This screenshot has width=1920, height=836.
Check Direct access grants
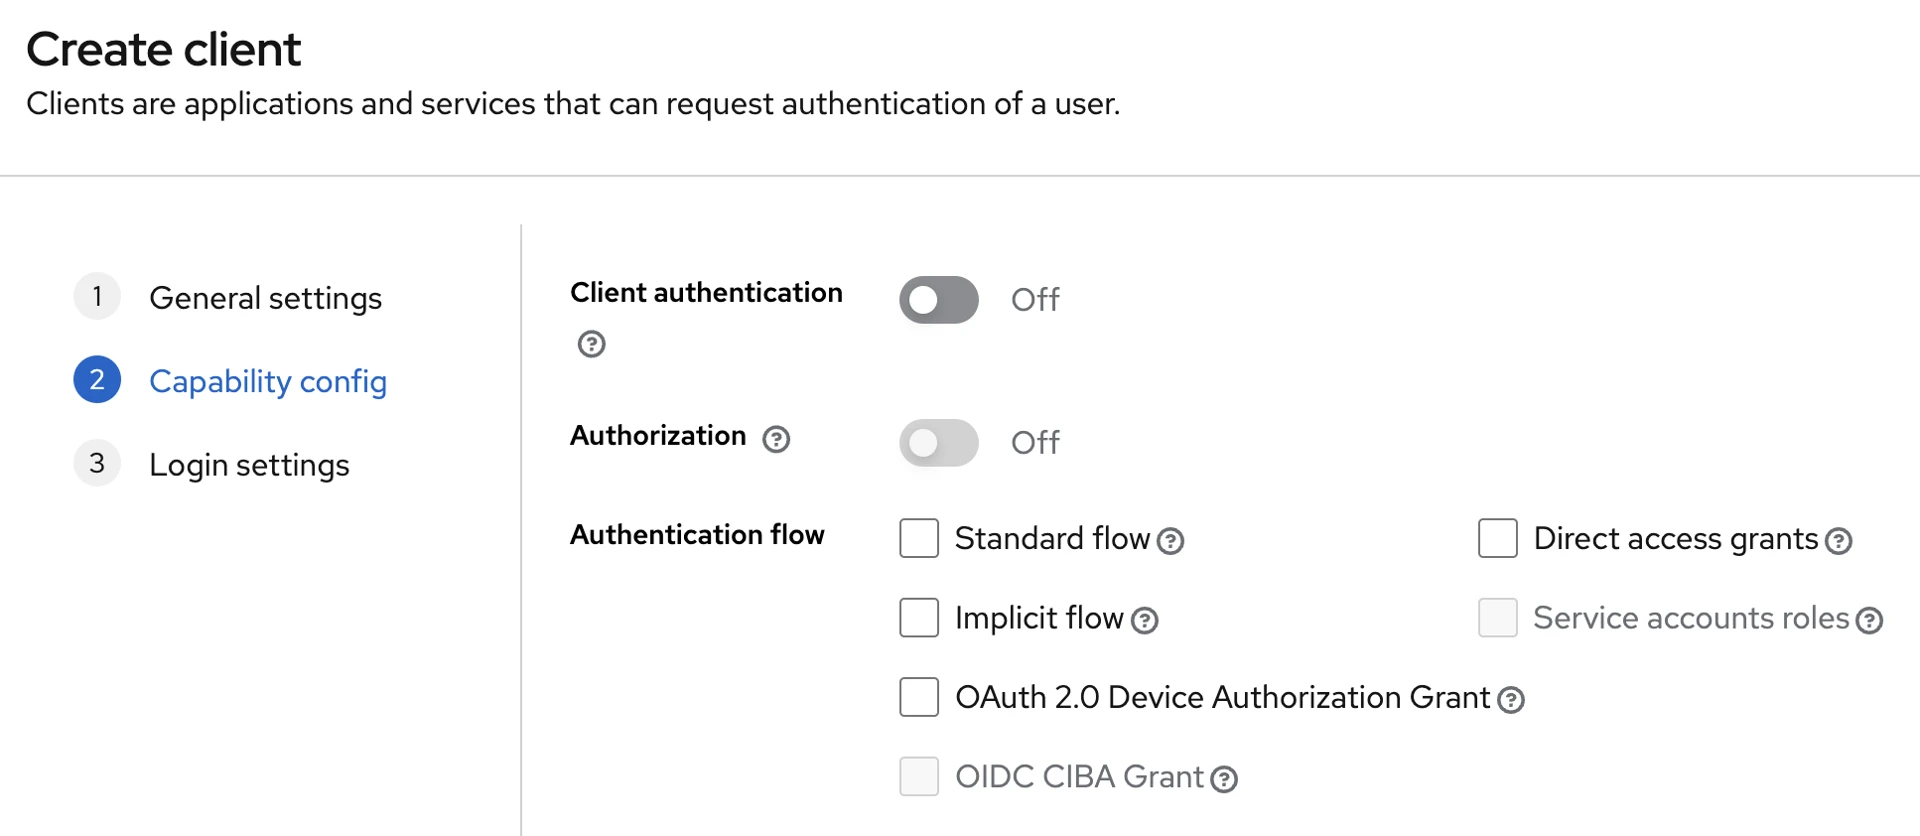click(x=1498, y=538)
